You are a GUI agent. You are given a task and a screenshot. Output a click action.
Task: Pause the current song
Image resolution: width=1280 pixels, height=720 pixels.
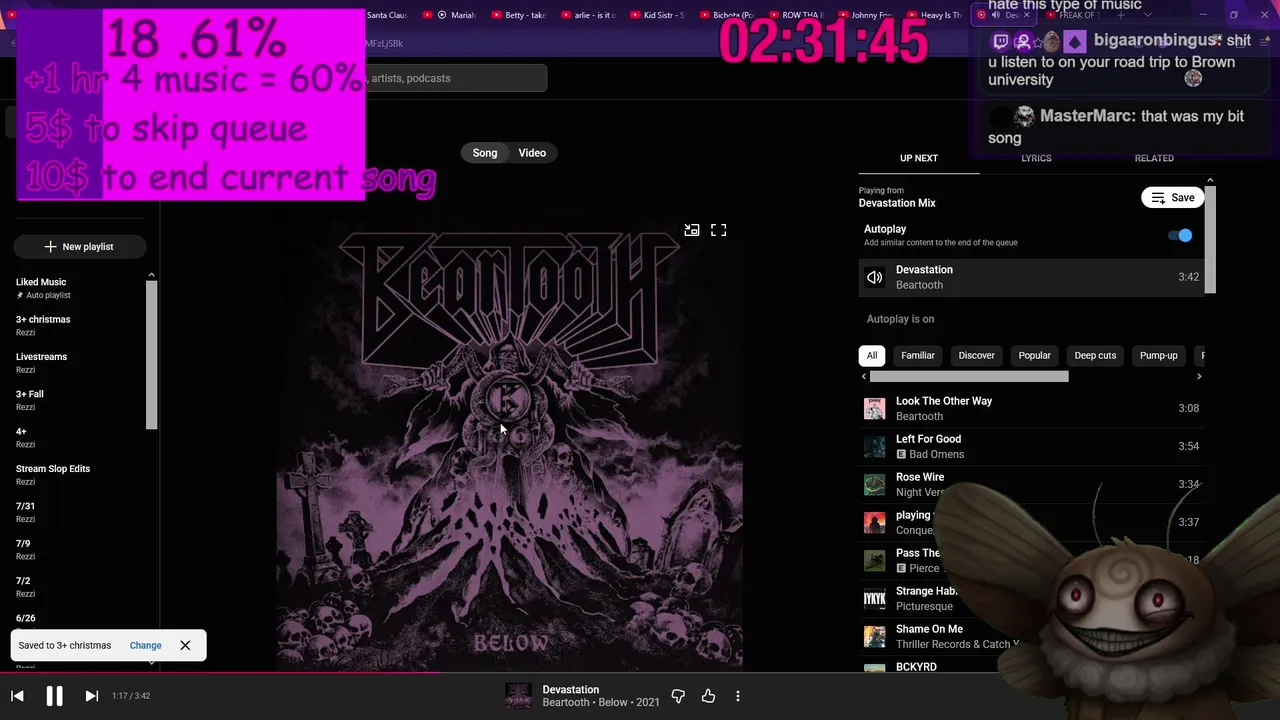[54, 696]
